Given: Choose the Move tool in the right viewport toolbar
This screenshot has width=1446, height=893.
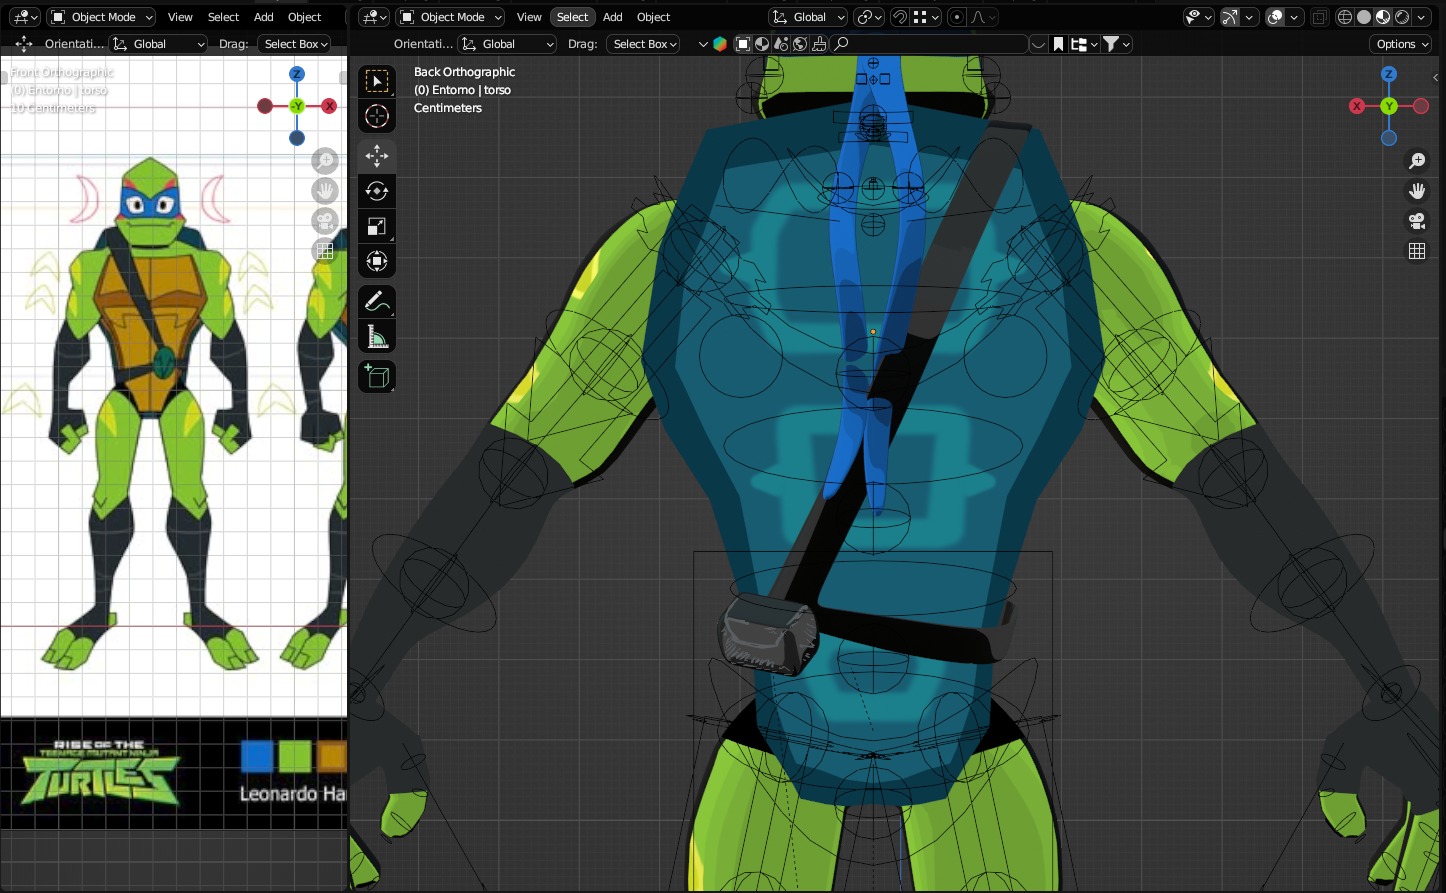Looking at the screenshot, I should click(x=377, y=155).
